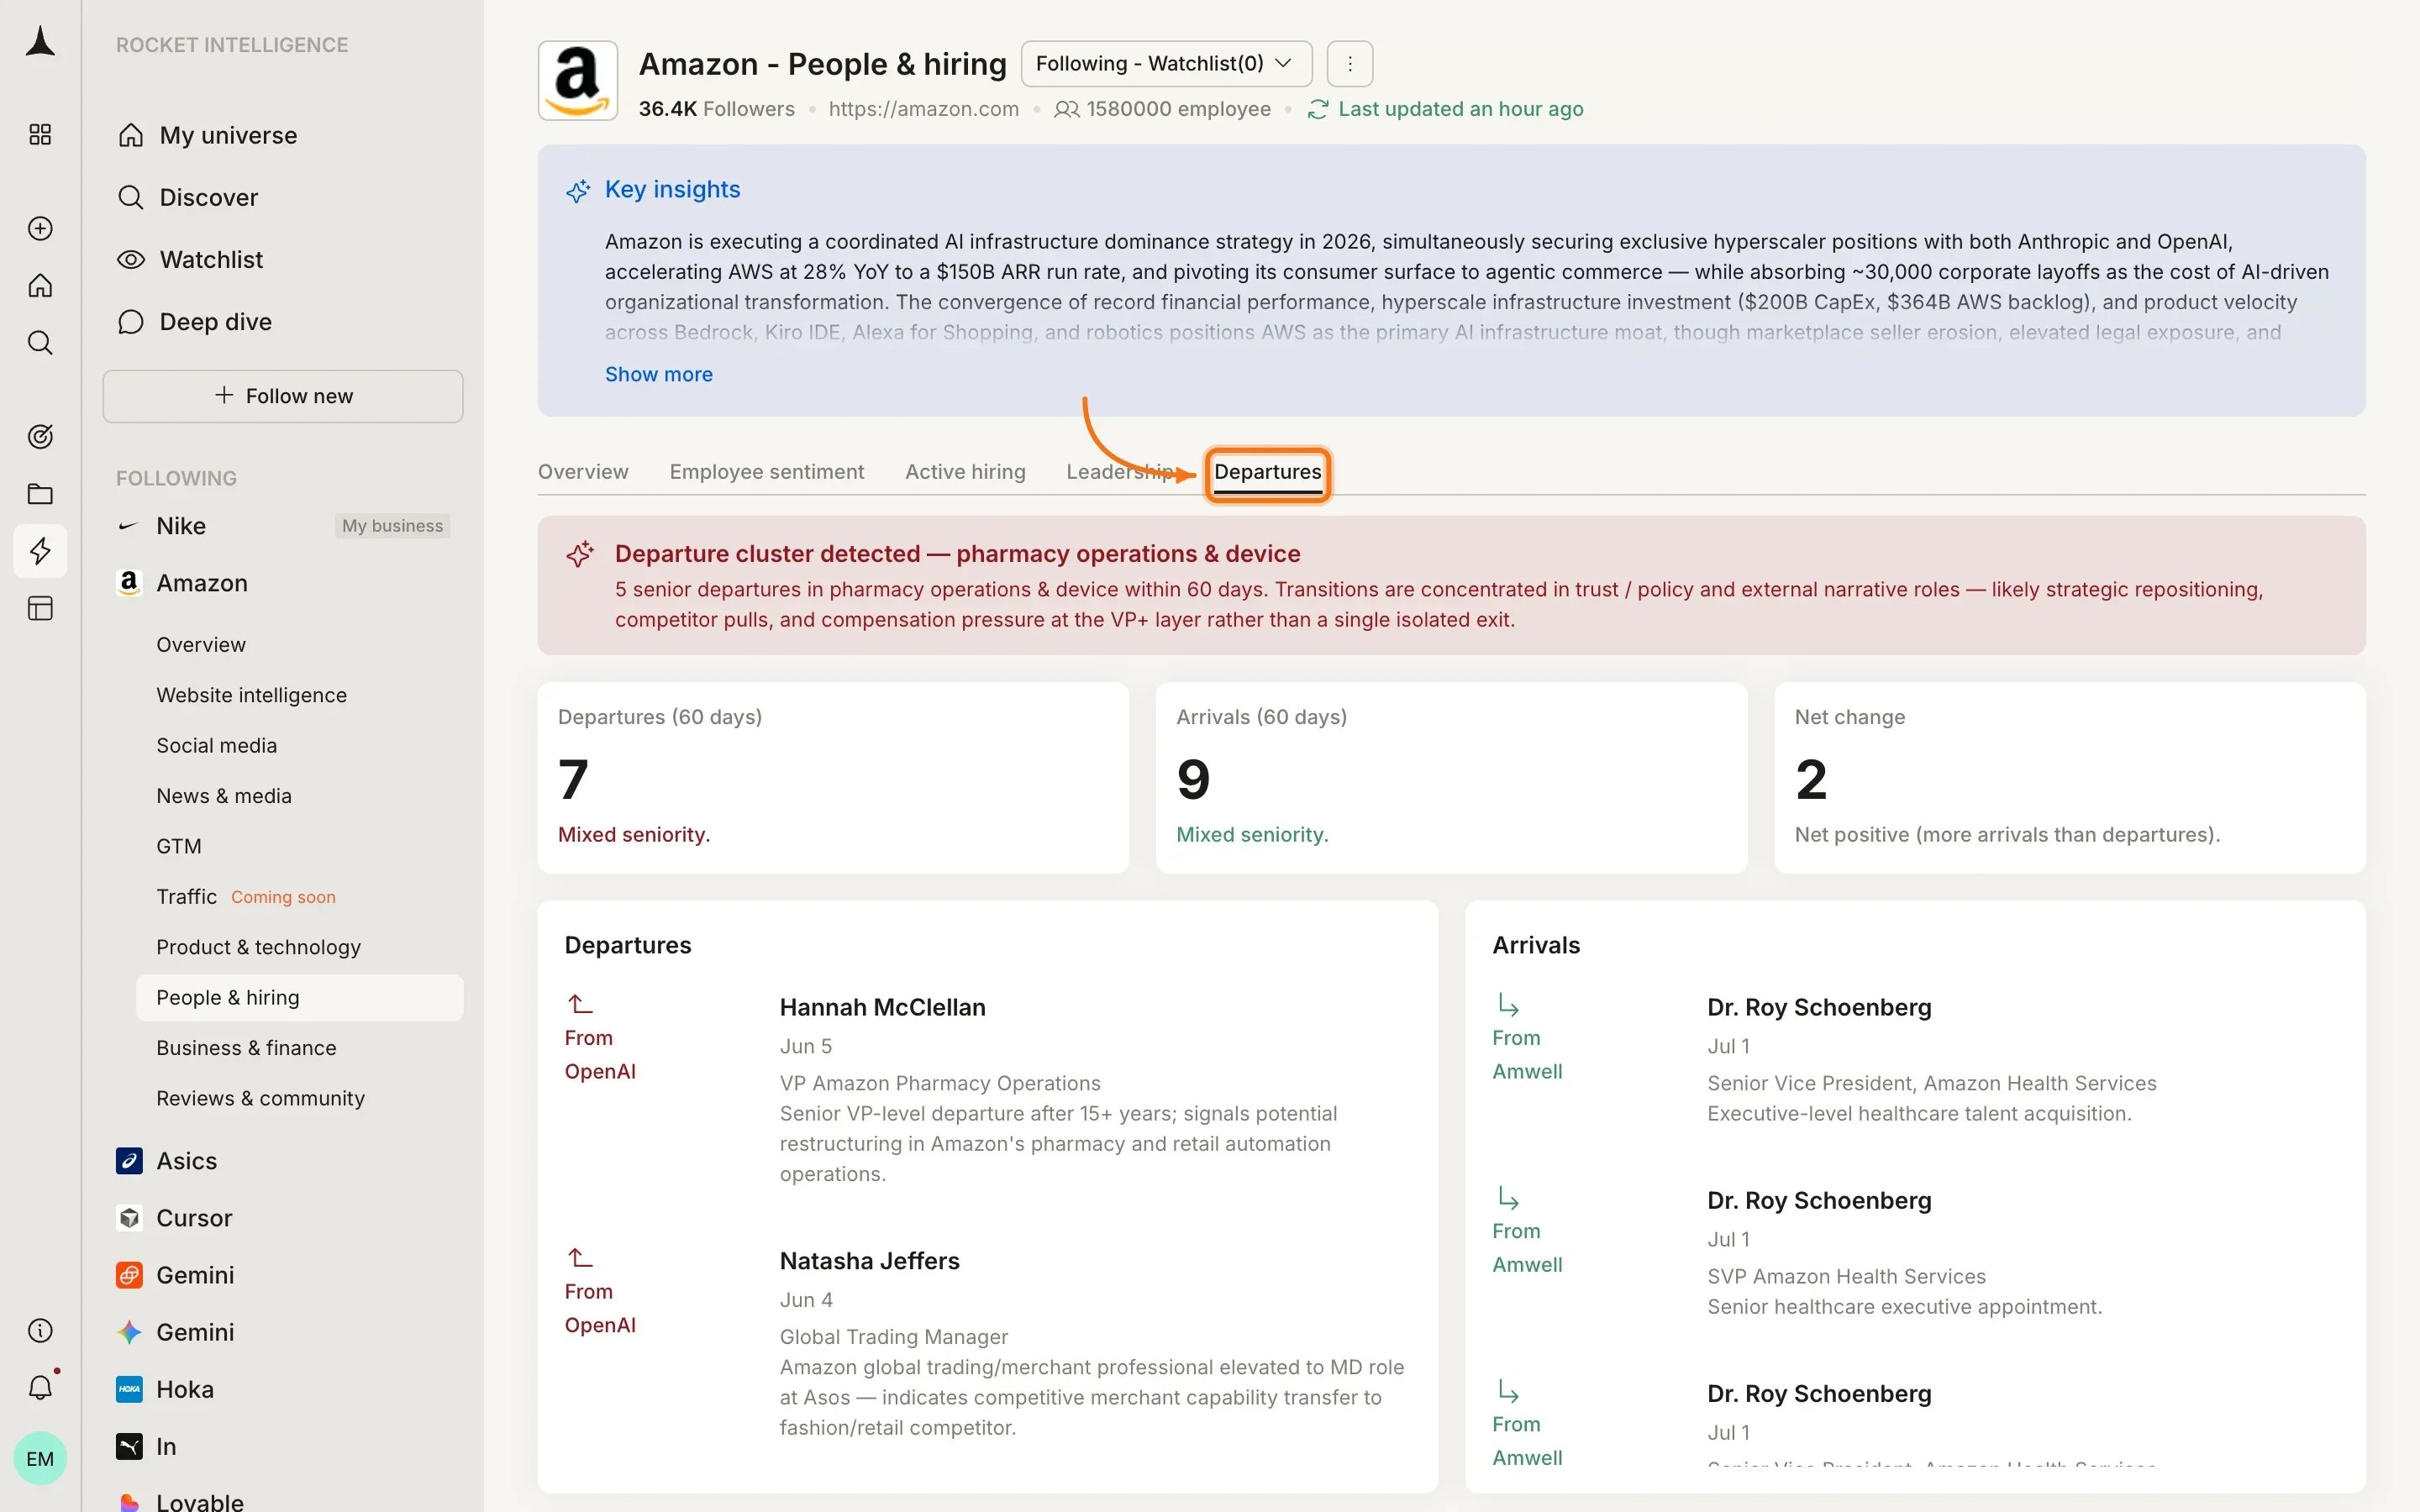Click the Arrivals (60 days) count "9"
2420x1512 pixels.
tap(1193, 779)
